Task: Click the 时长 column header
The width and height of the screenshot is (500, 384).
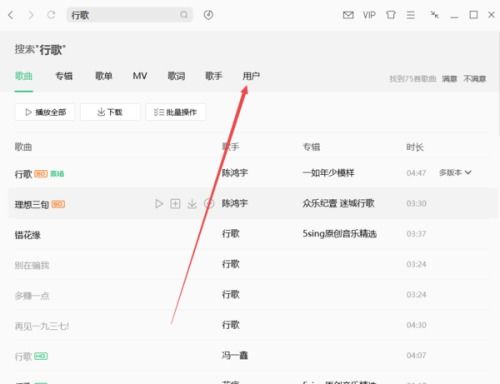Action: 415,147
